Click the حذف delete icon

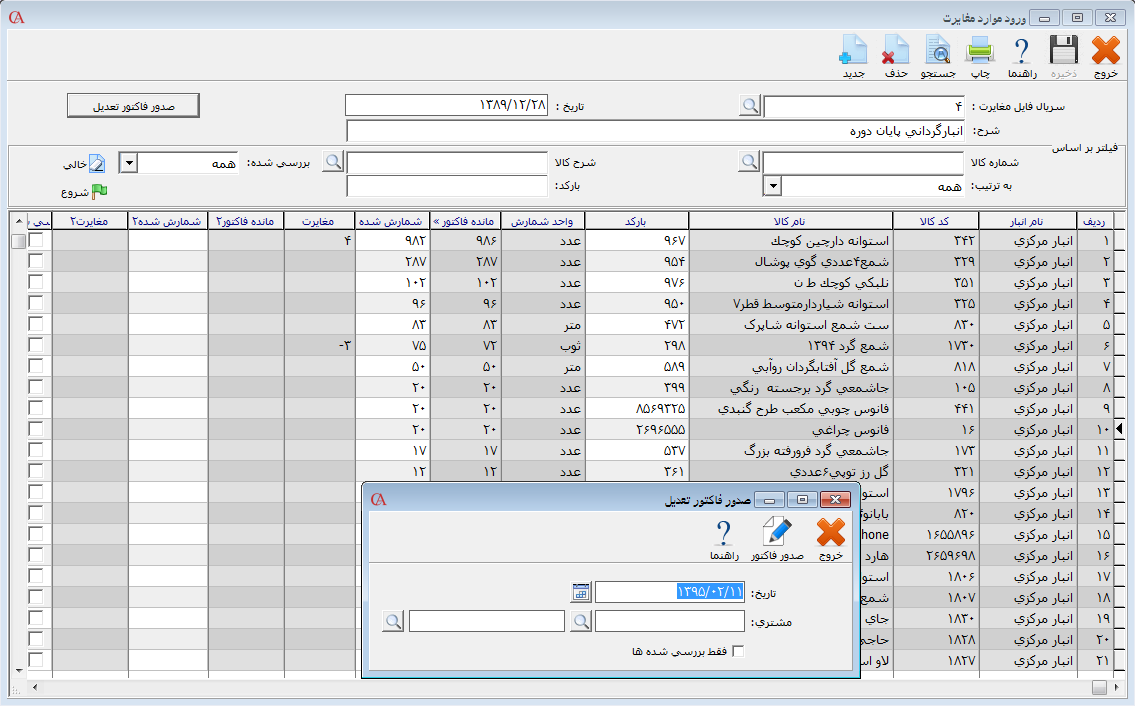coord(895,51)
